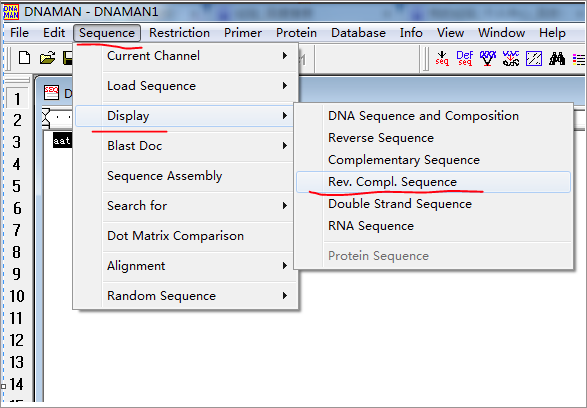The height and width of the screenshot is (408, 587).
Task: Click the restriction analysis icon next to Def seq
Action: tap(487, 58)
